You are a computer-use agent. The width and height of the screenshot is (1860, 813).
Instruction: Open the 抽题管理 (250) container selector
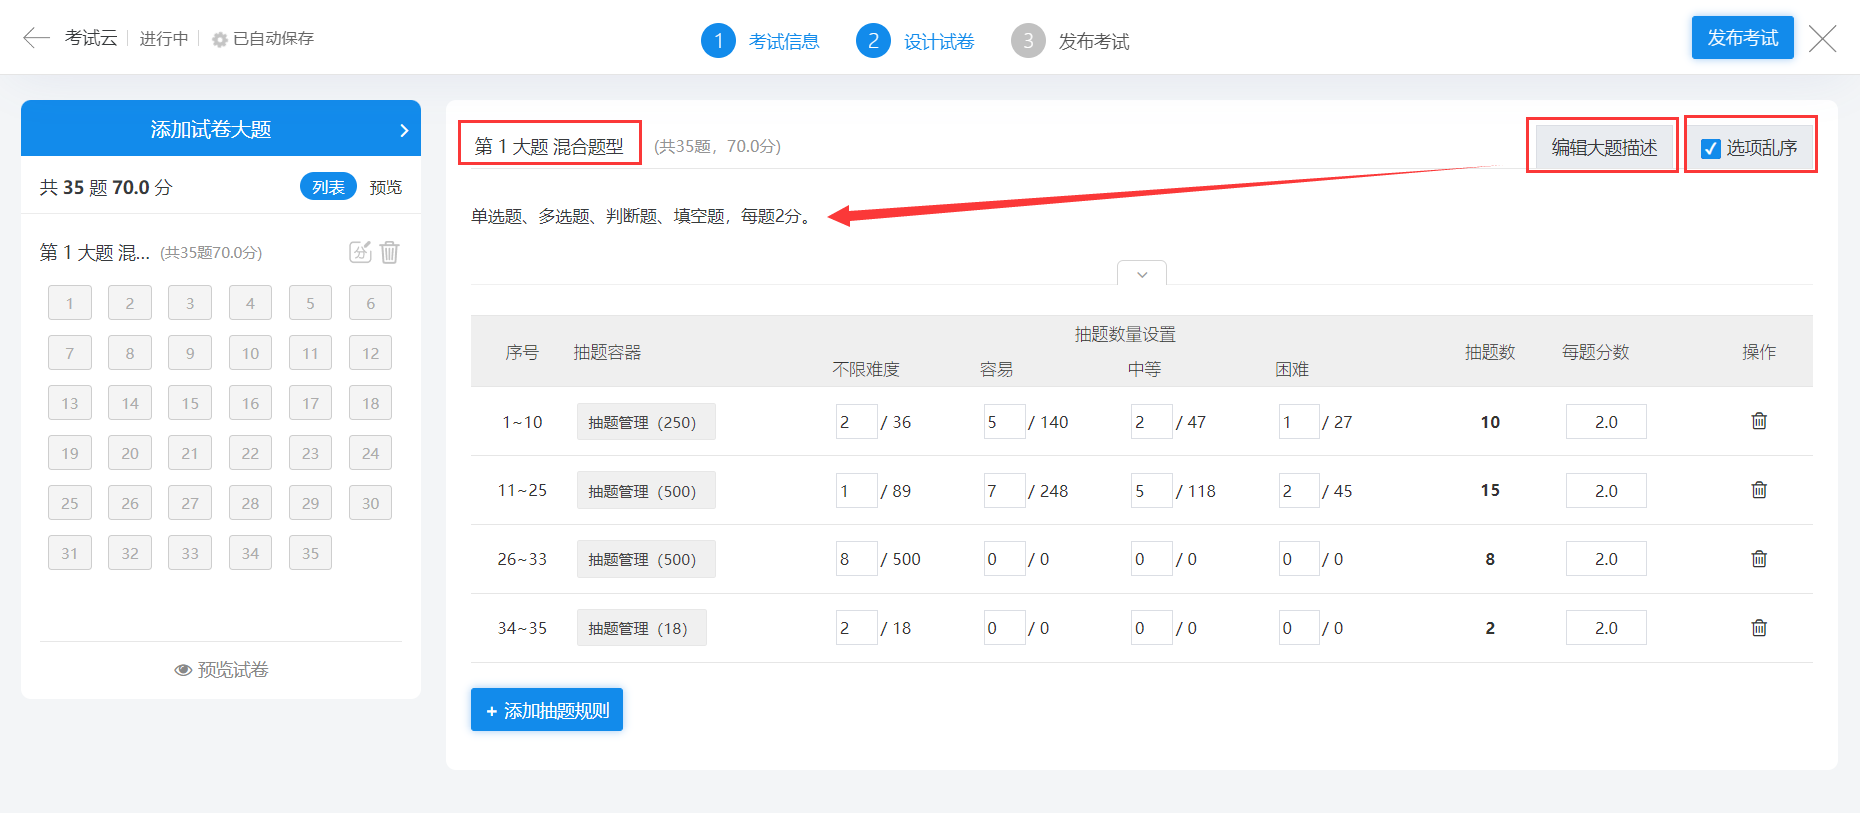point(645,422)
